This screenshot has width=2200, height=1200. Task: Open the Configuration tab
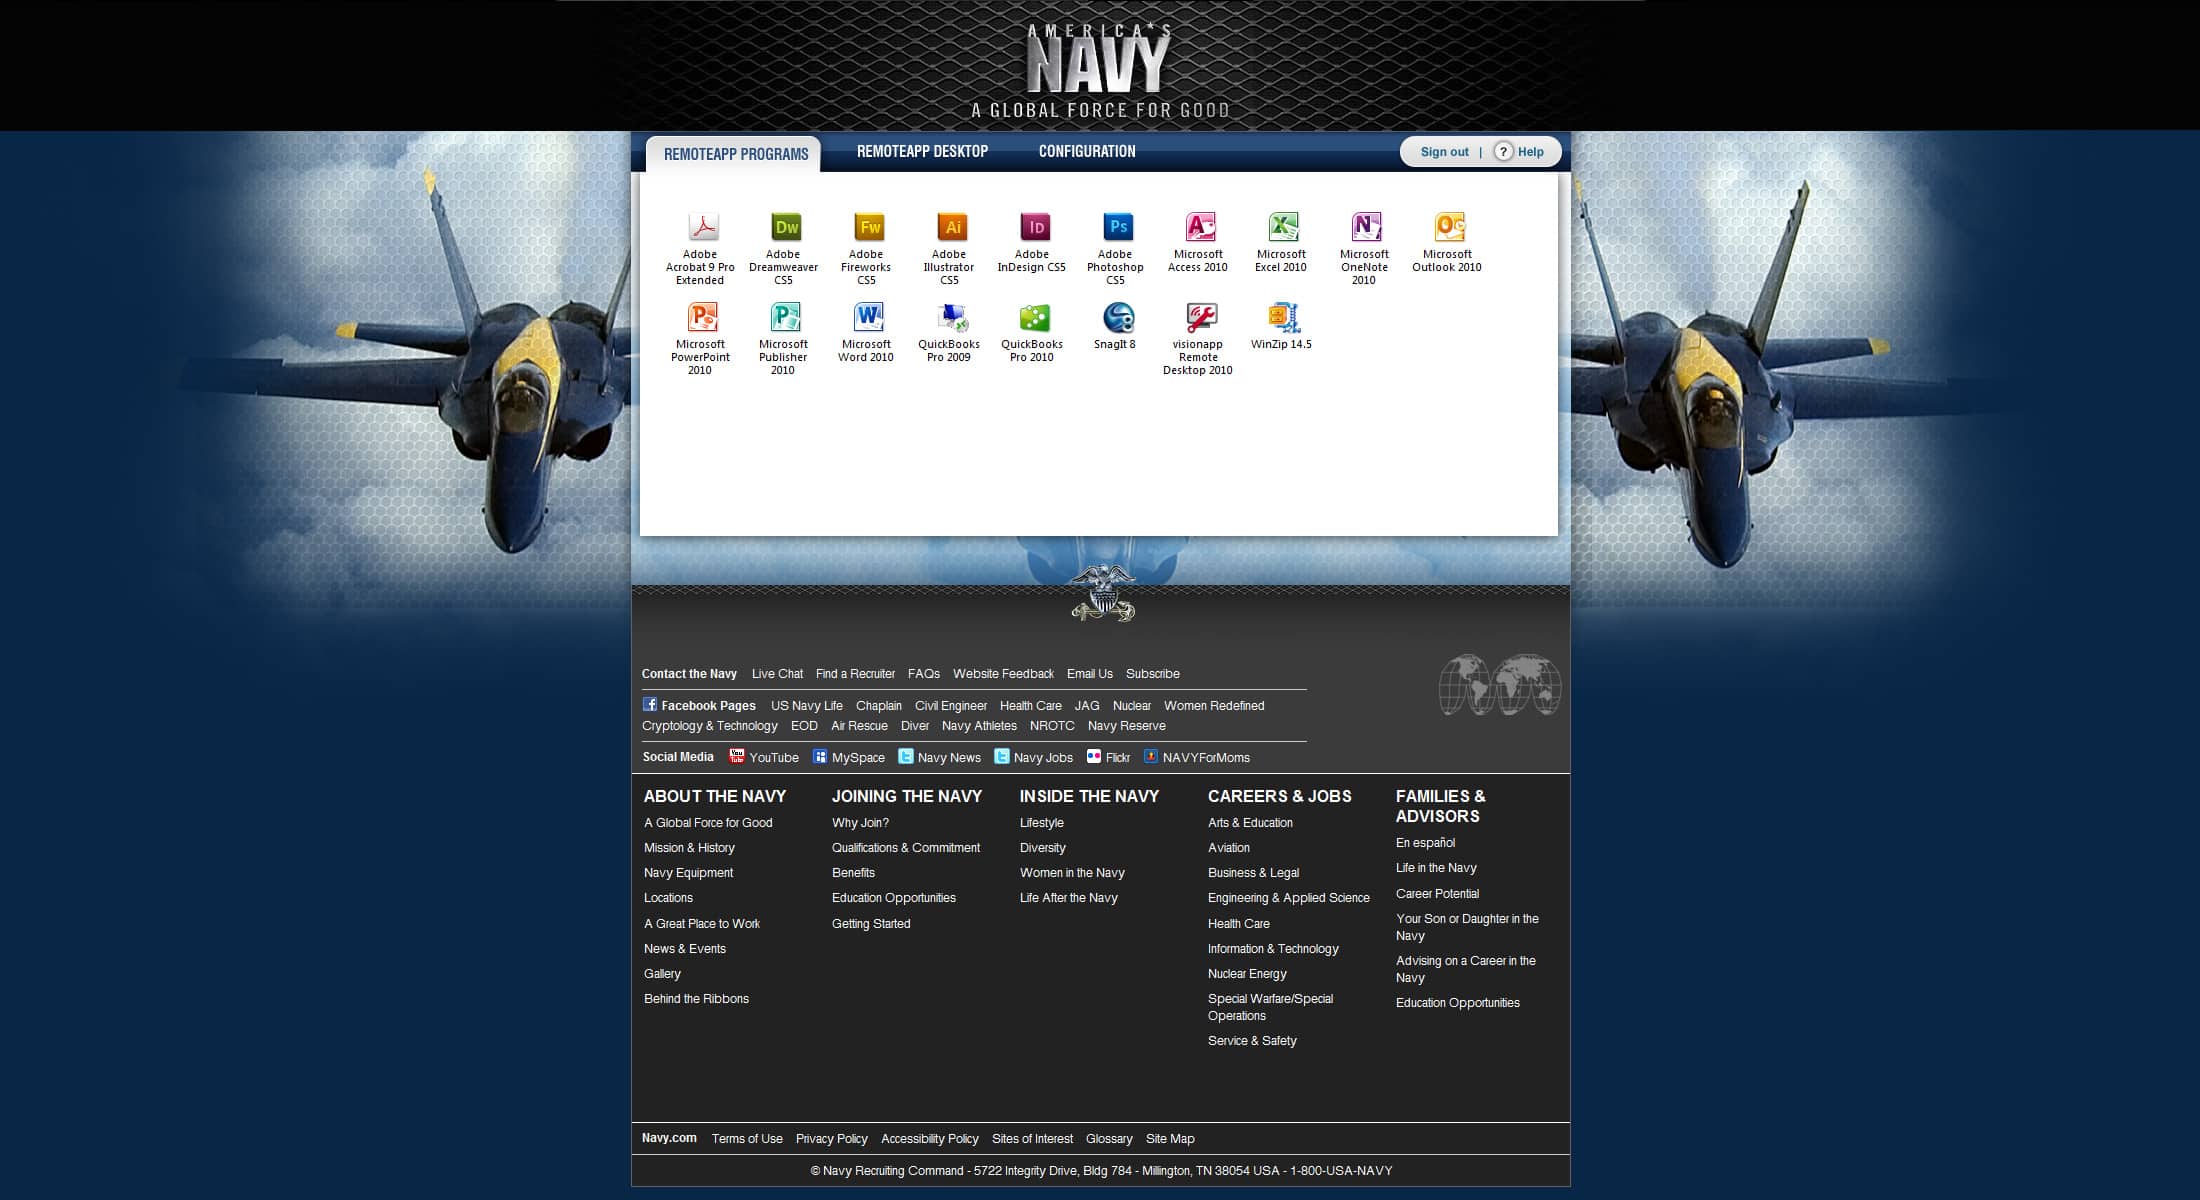point(1087,152)
